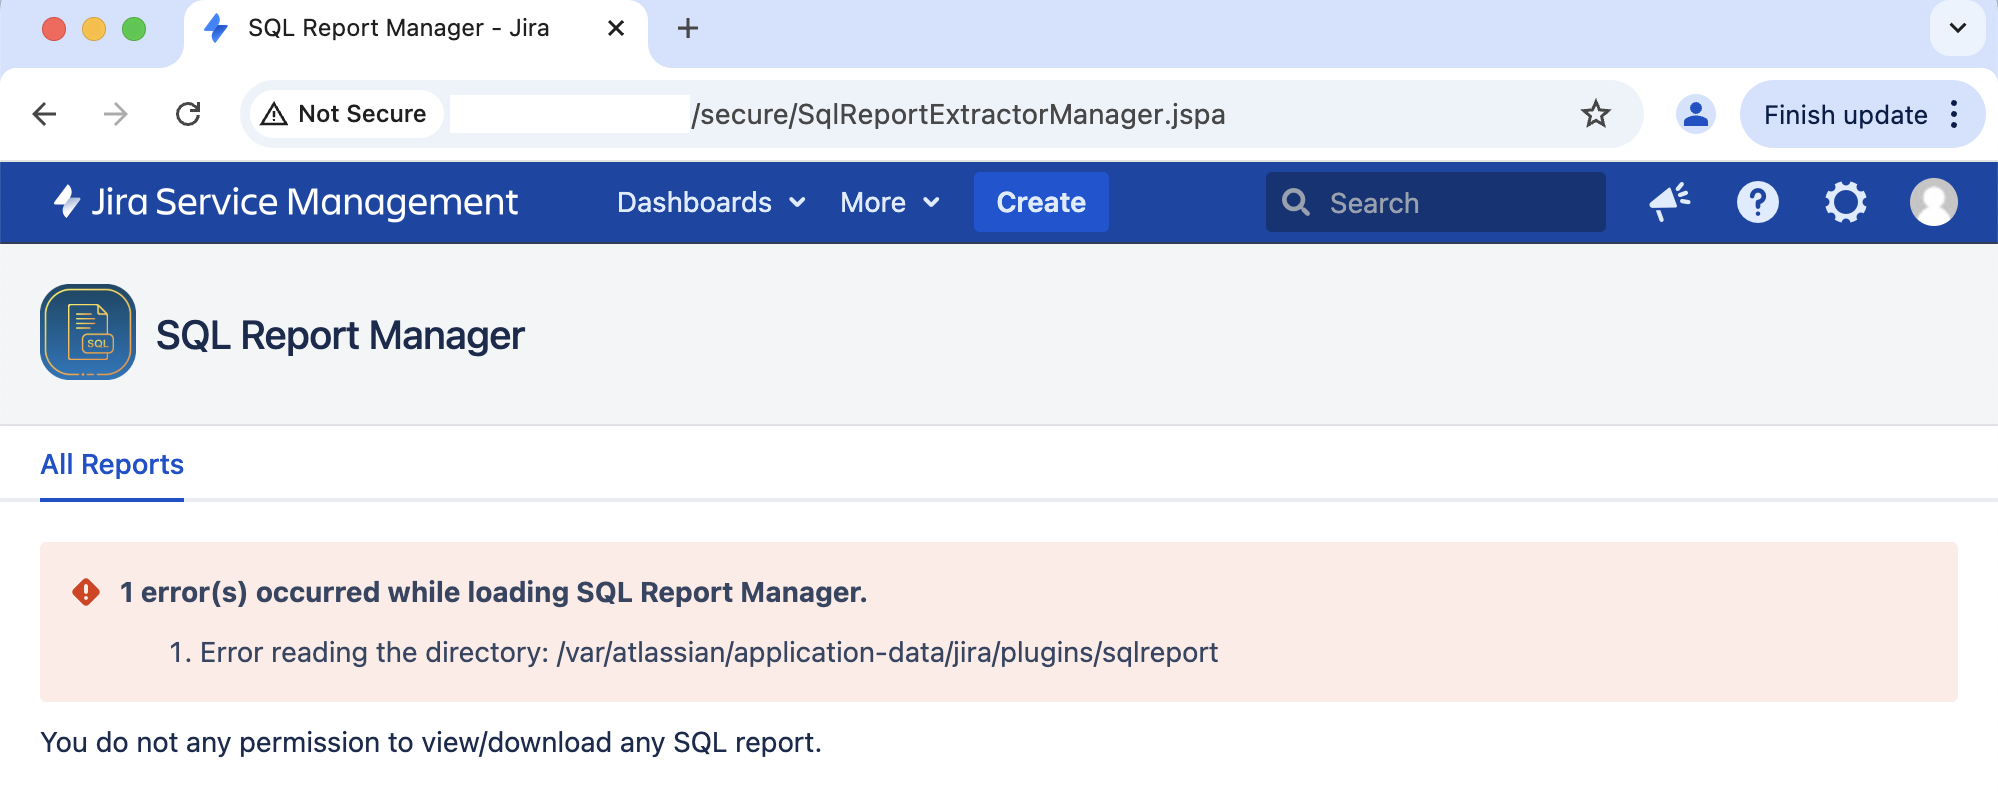Open the Help question mark menu
The height and width of the screenshot is (802, 1998).
[x=1757, y=203]
